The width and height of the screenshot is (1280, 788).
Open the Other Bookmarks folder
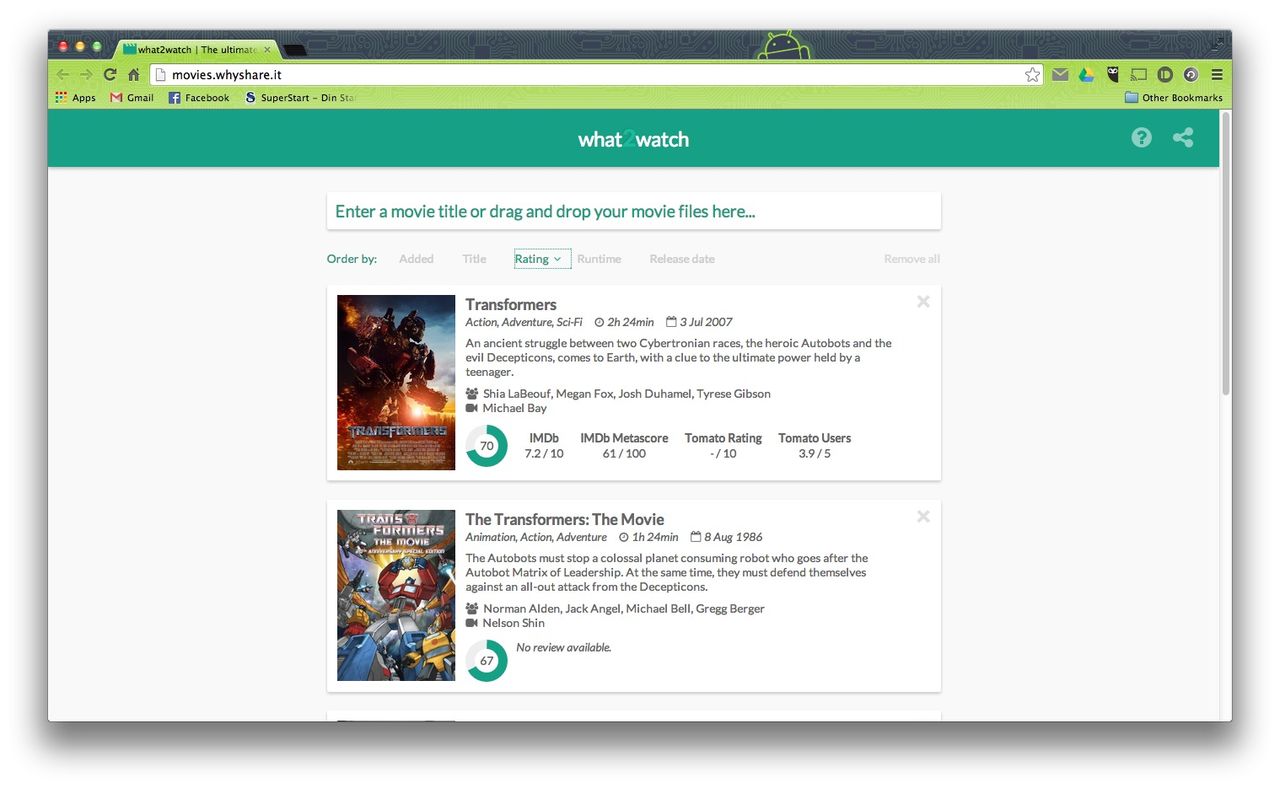click(x=1173, y=98)
